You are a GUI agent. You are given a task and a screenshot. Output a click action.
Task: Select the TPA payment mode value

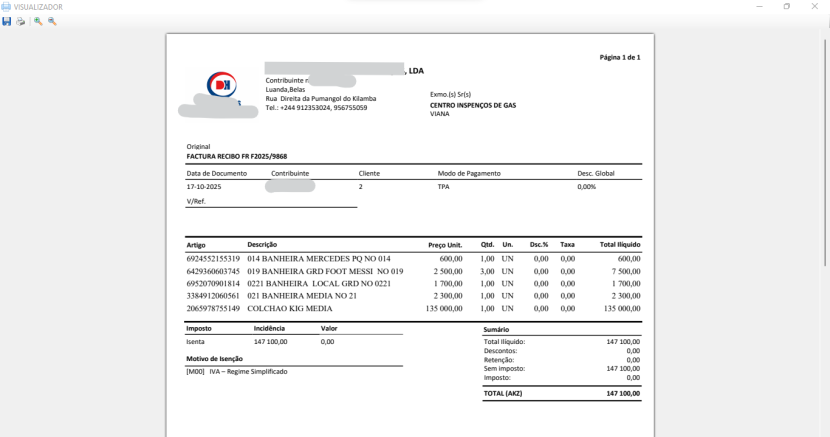(x=444, y=187)
